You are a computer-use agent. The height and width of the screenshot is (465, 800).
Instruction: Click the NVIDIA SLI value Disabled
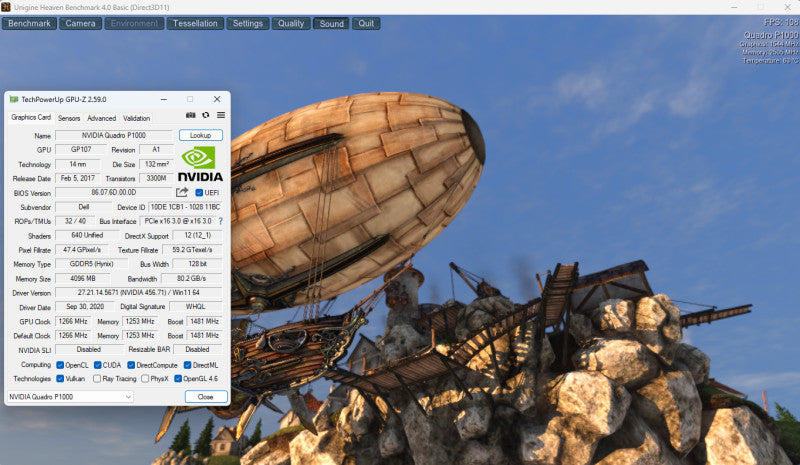[x=89, y=350]
